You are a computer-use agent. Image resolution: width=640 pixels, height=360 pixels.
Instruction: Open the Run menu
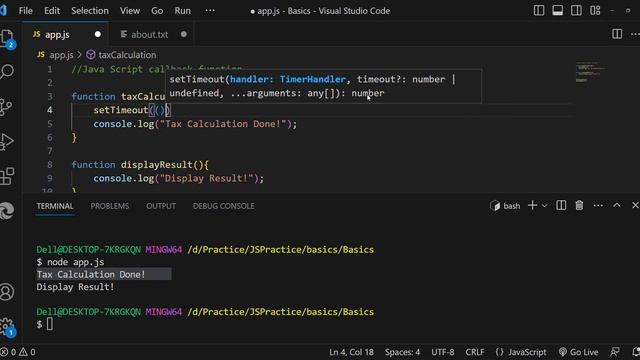pos(182,11)
